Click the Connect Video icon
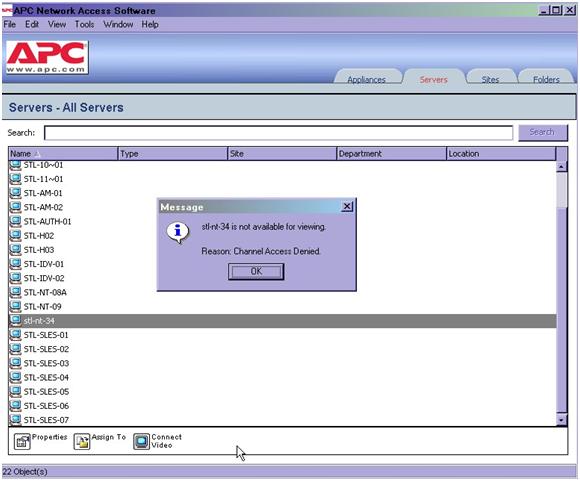The image size is (580, 481). click(141, 441)
